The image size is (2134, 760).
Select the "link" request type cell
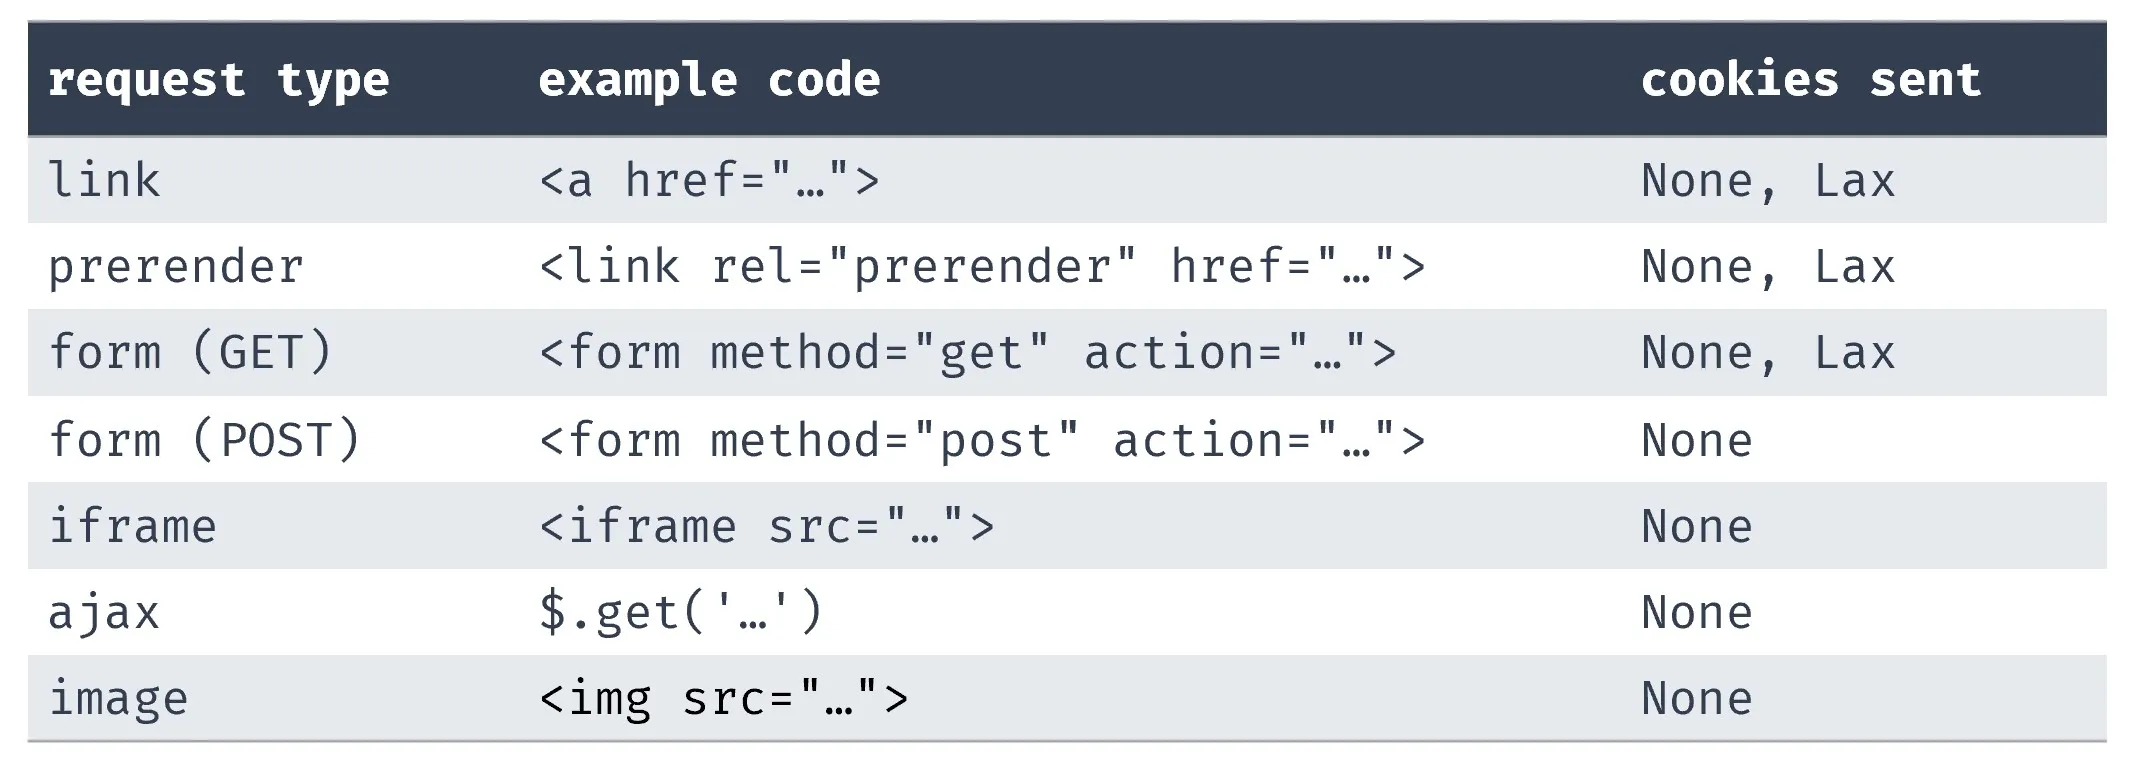(104, 181)
